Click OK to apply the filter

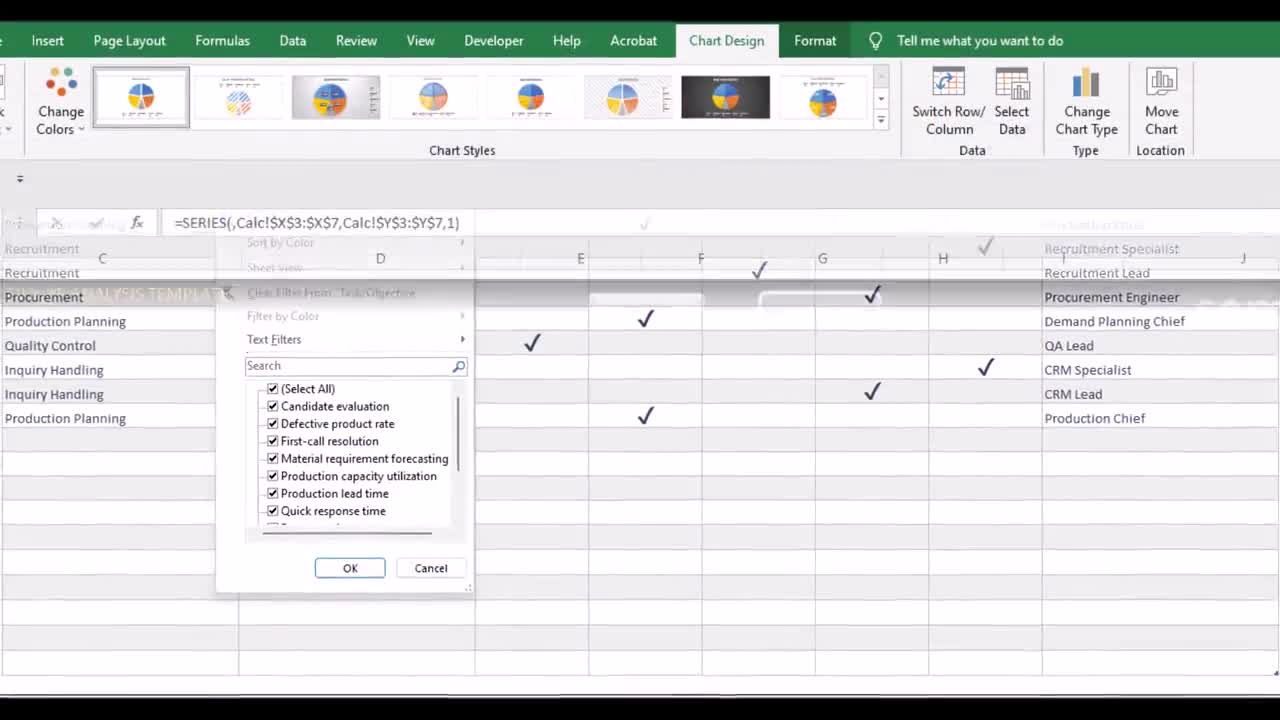coord(350,568)
